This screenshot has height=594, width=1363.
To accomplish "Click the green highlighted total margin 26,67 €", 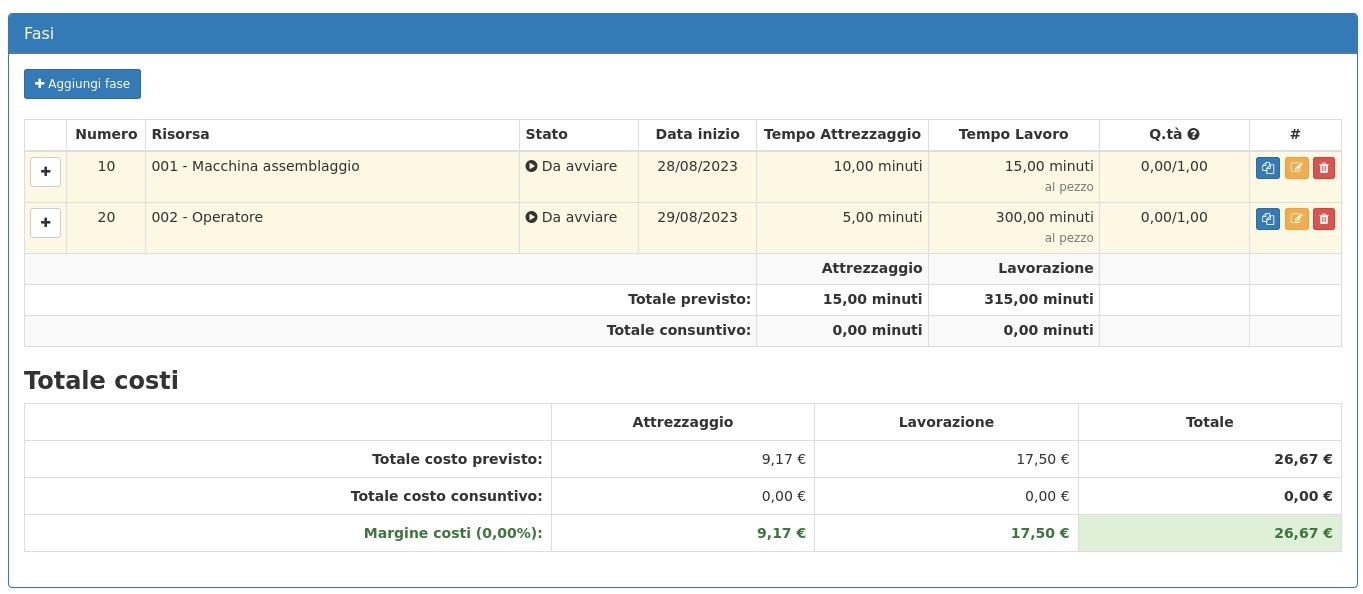I will (x=1302, y=534).
